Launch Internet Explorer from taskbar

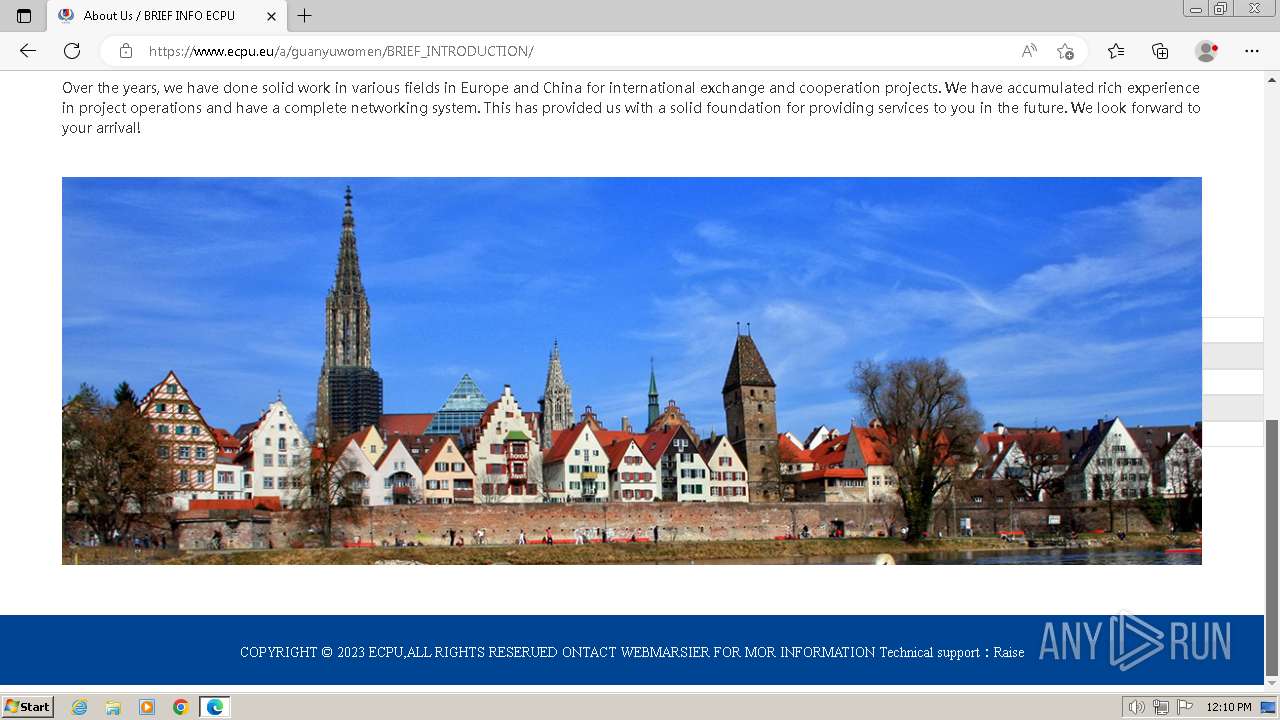[x=80, y=707]
